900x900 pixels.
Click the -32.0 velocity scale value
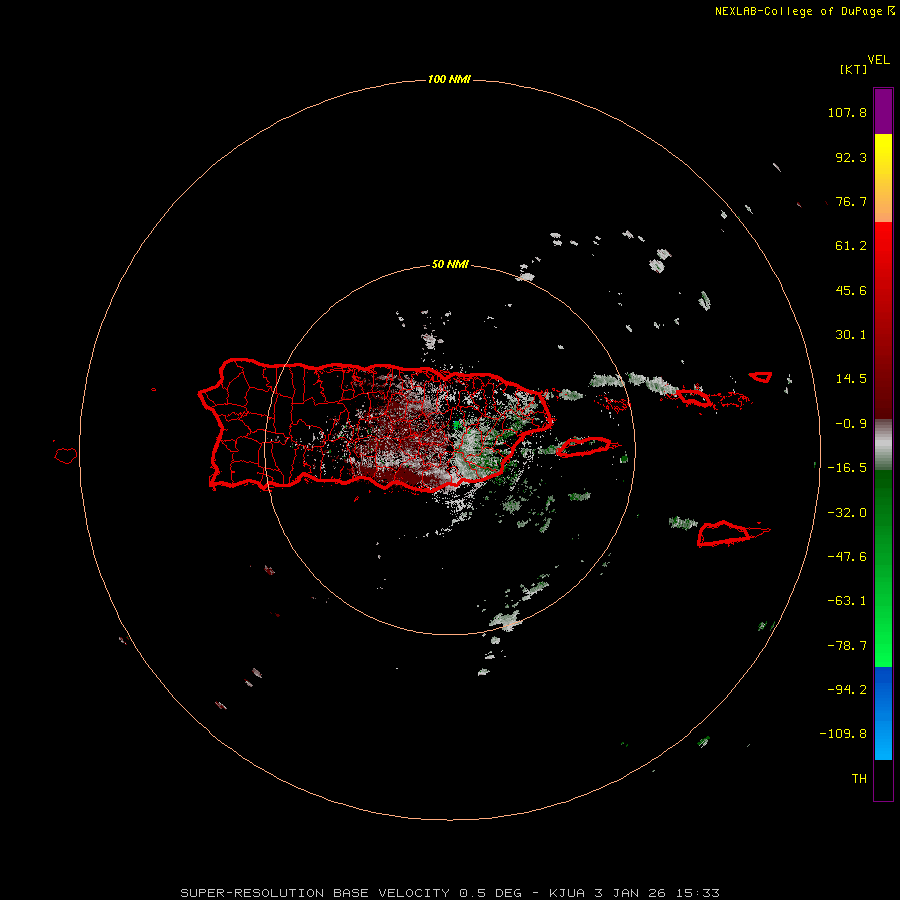click(847, 513)
